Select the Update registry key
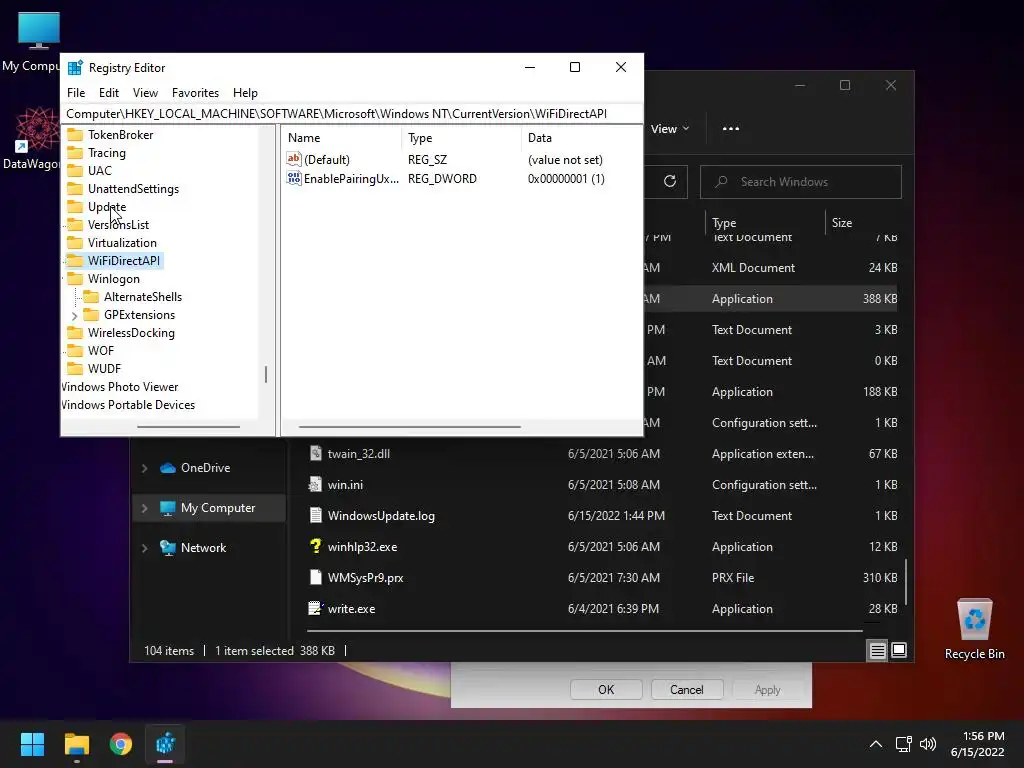 [107, 206]
